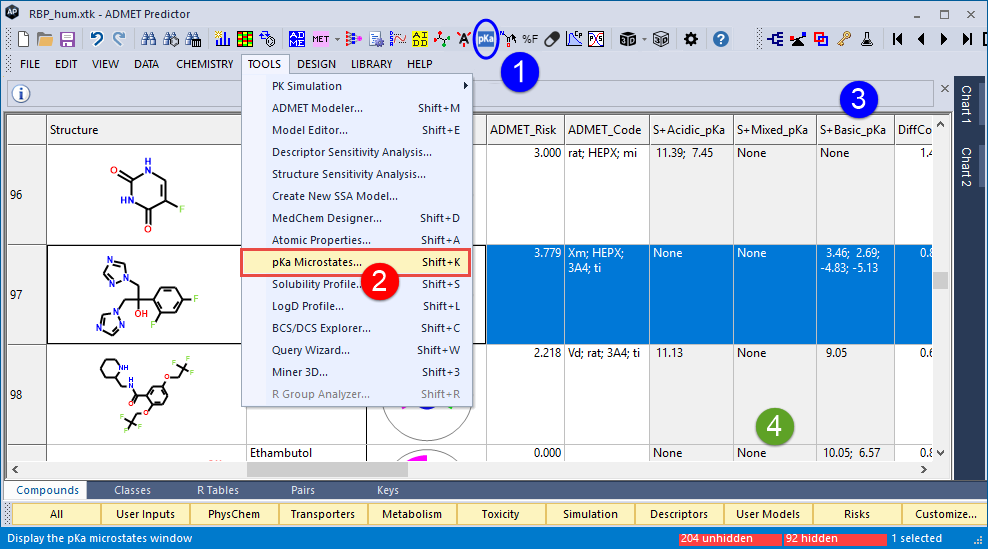Open the dropdown arrow next to MET

click(x=337, y=39)
